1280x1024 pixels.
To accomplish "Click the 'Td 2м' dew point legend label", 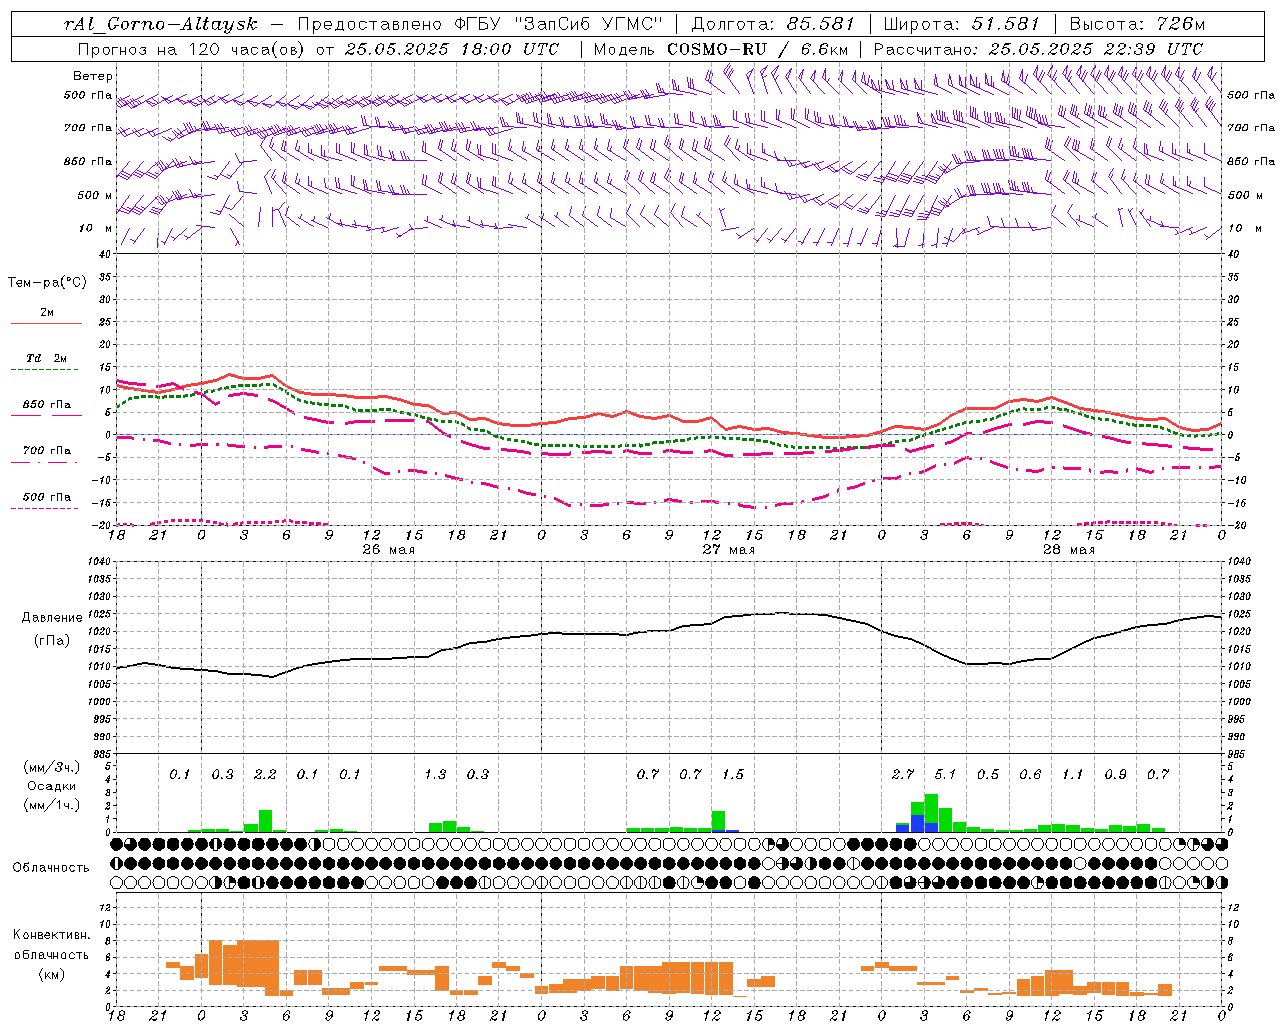I will click(46, 358).
